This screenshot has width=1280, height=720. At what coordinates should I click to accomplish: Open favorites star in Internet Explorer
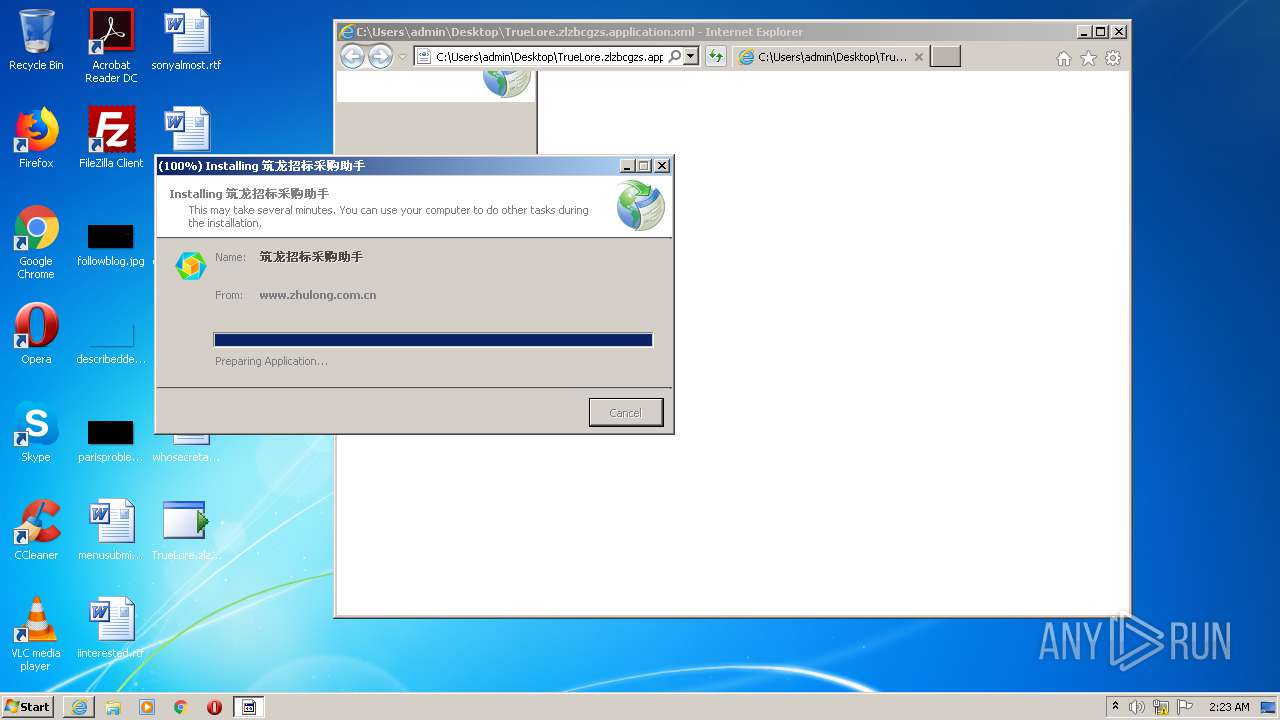1089,58
